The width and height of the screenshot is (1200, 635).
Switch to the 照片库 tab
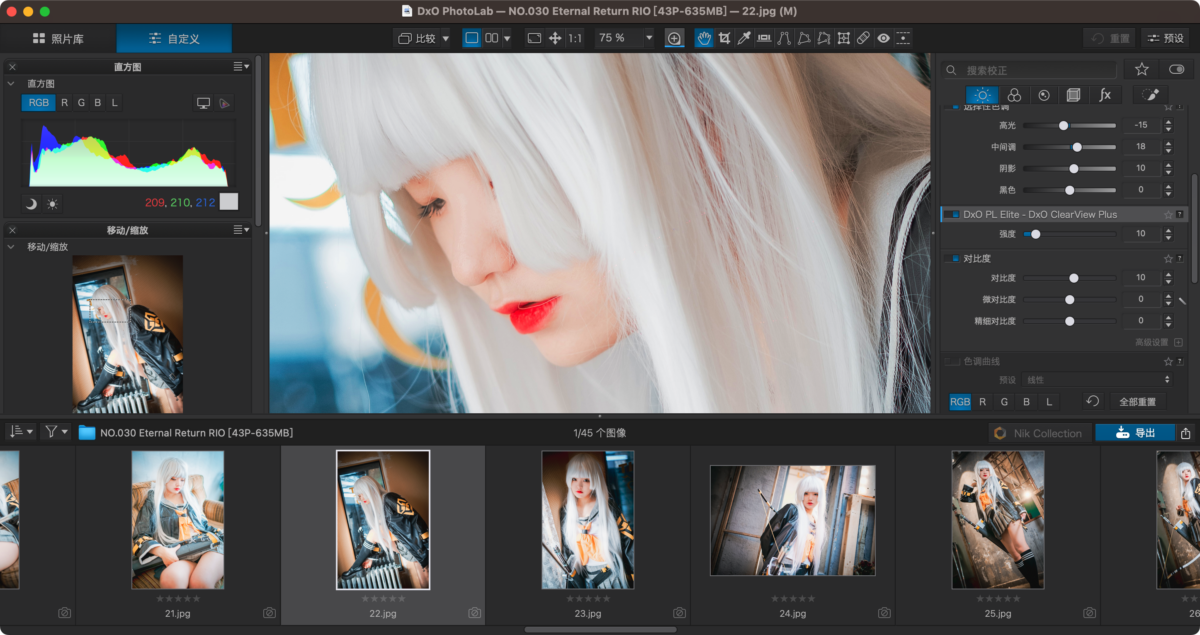(x=58, y=38)
